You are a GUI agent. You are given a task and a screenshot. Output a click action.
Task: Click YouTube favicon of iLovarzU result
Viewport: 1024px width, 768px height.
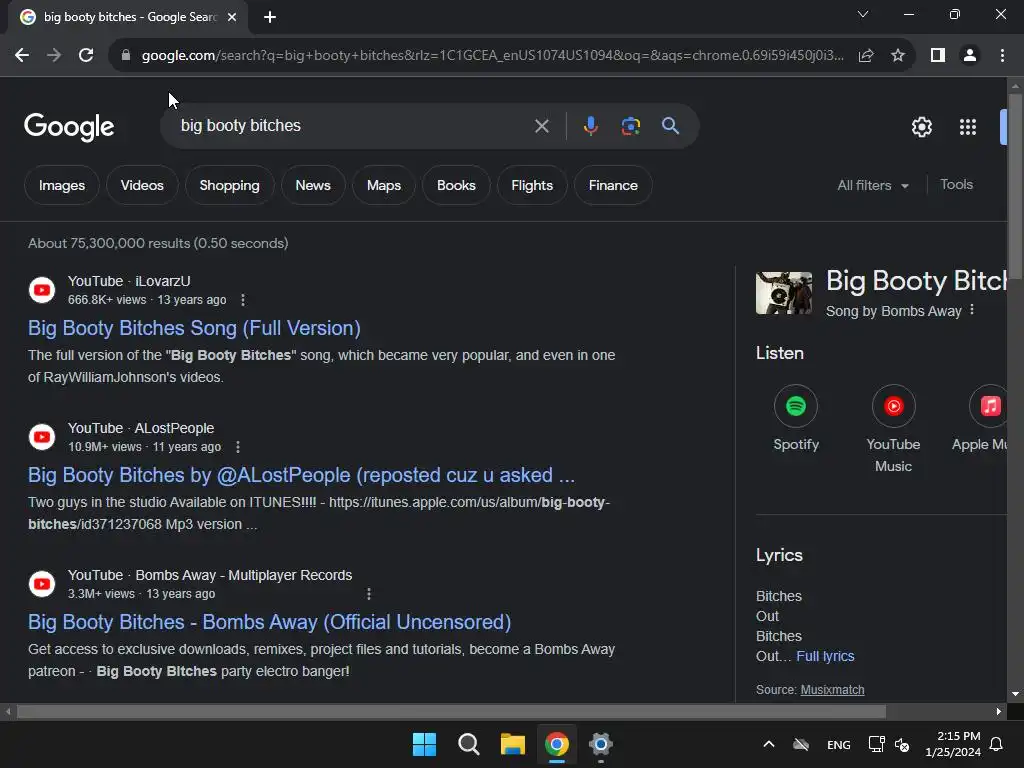click(42, 290)
